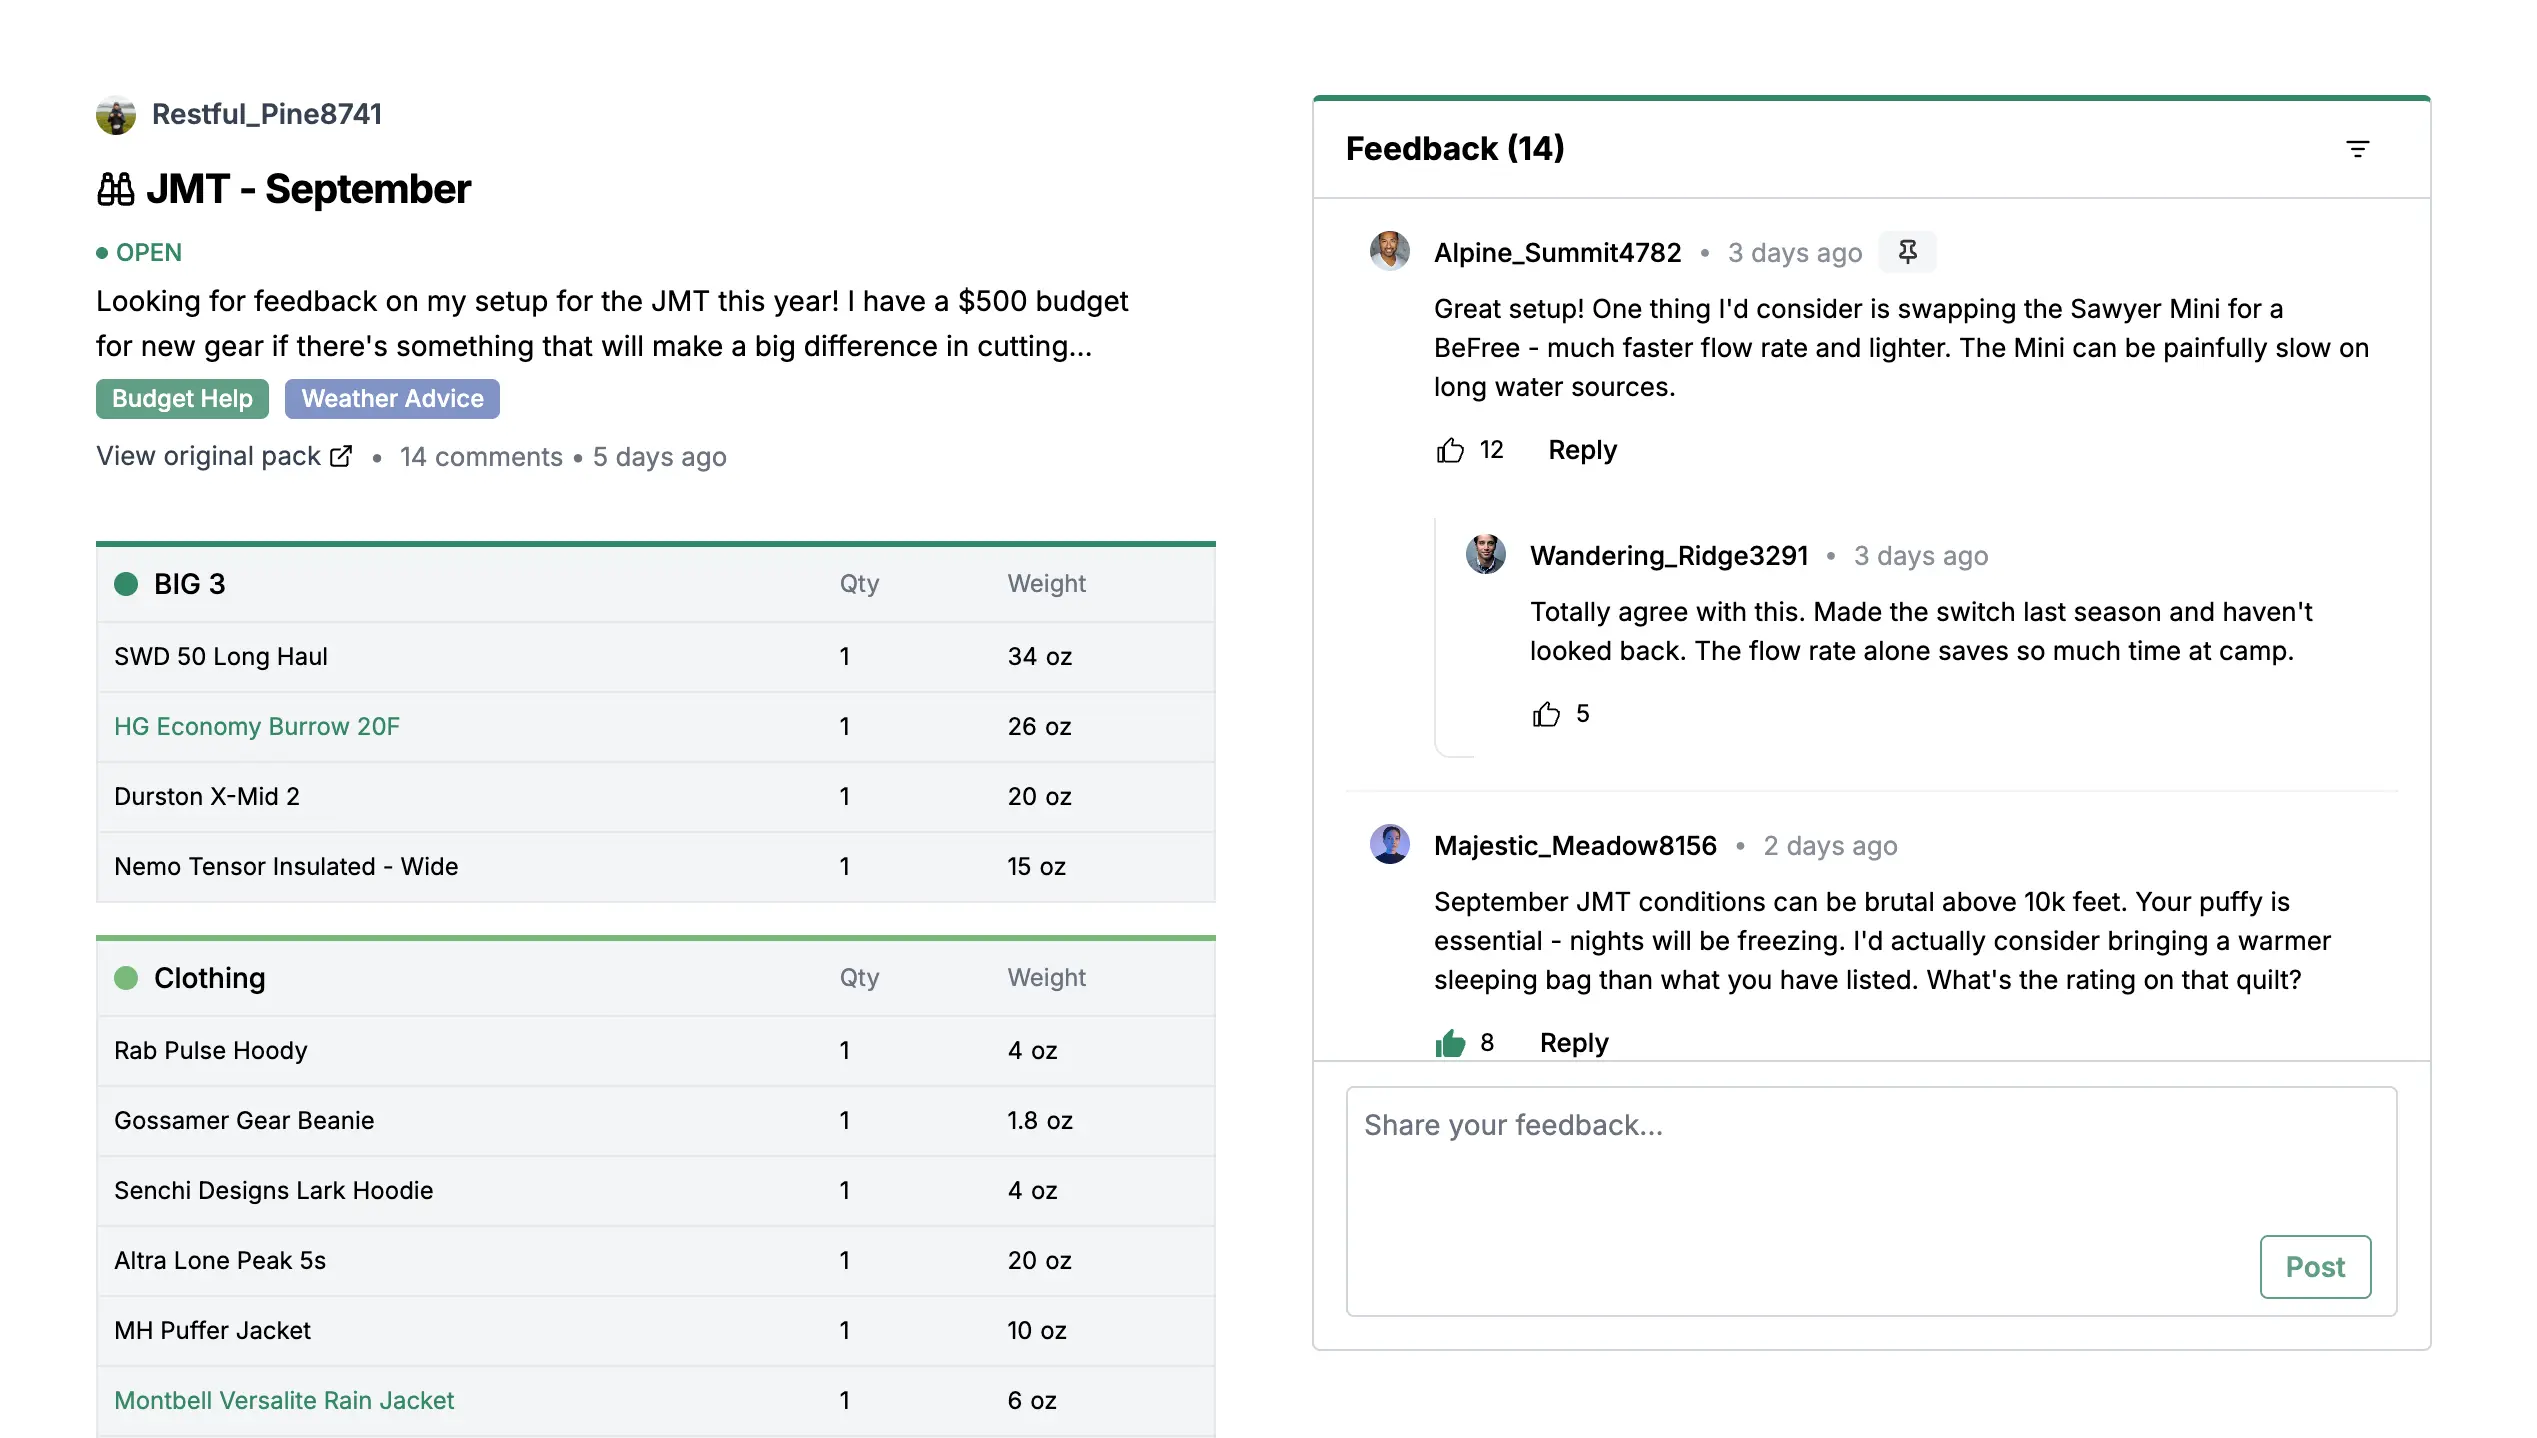
Task: Like Wandering_Ridge3291's reply with thumbs-up
Action: click(1546, 714)
